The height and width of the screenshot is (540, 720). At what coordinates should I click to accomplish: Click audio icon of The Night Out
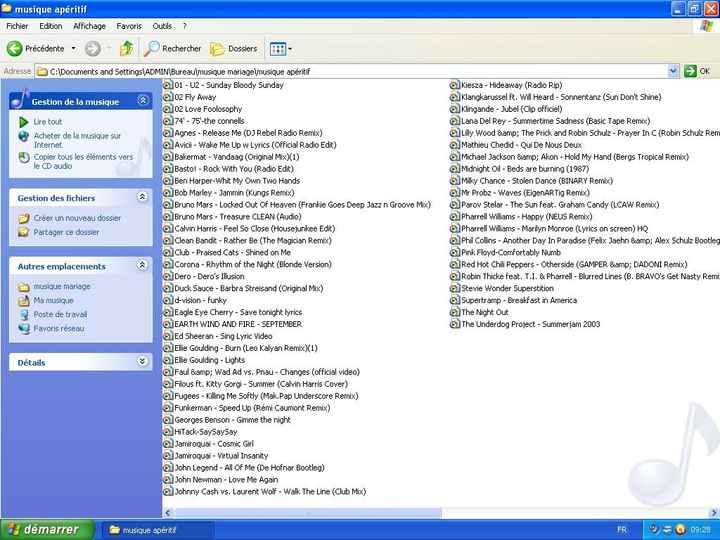pyautogui.click(x=455, y=312)
